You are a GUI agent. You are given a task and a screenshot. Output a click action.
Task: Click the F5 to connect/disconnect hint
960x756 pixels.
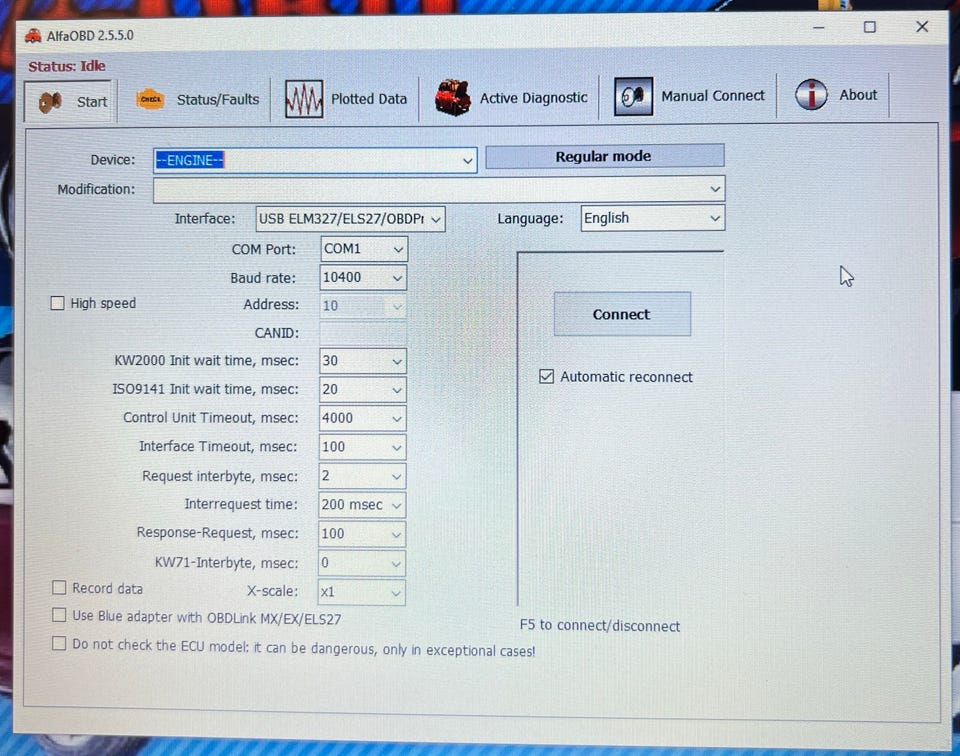[599, 626]
